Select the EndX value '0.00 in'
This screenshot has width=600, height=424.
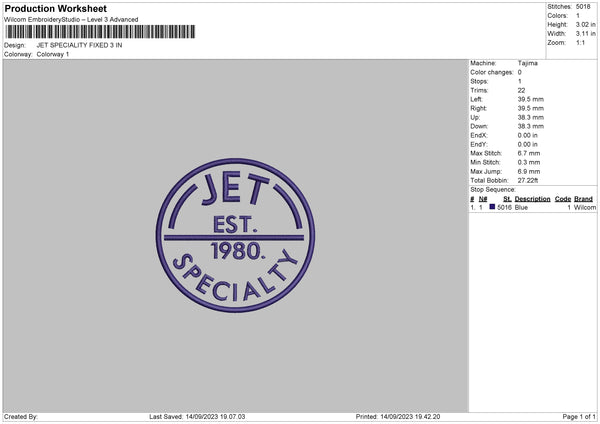click(x=528, y=135)
